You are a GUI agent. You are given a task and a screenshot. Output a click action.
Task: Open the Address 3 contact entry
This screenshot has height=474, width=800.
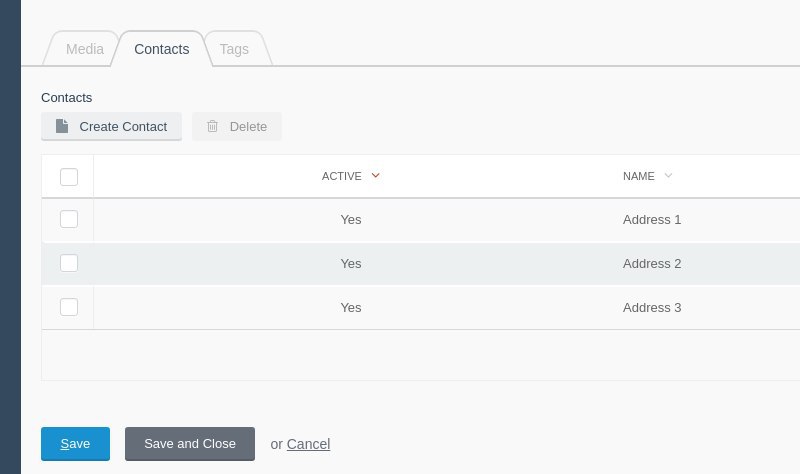pos(652,308)
